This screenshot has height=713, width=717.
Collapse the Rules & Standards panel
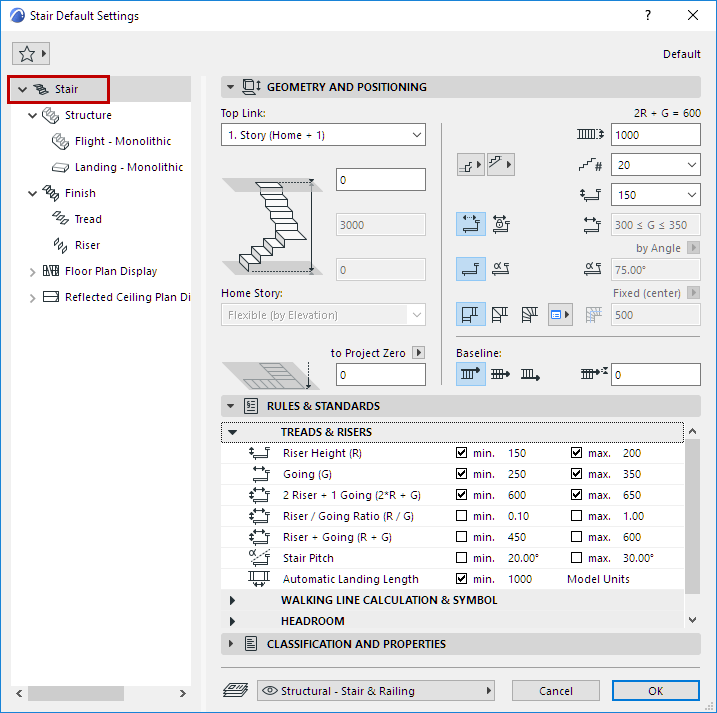pyautogui.click(x=230, y=406)
